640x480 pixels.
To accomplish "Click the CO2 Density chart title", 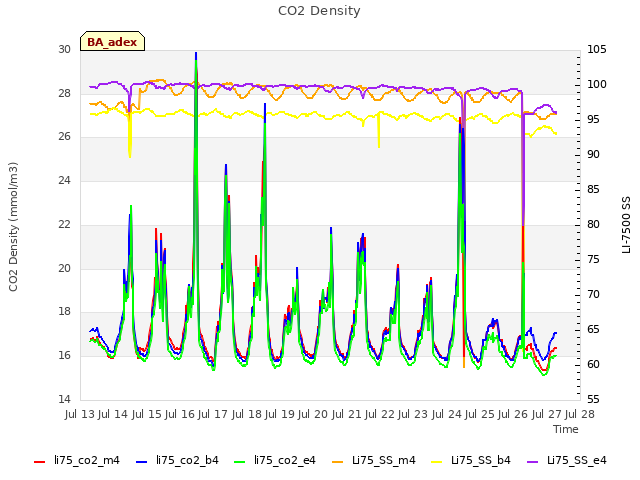I will click(319, 11).
